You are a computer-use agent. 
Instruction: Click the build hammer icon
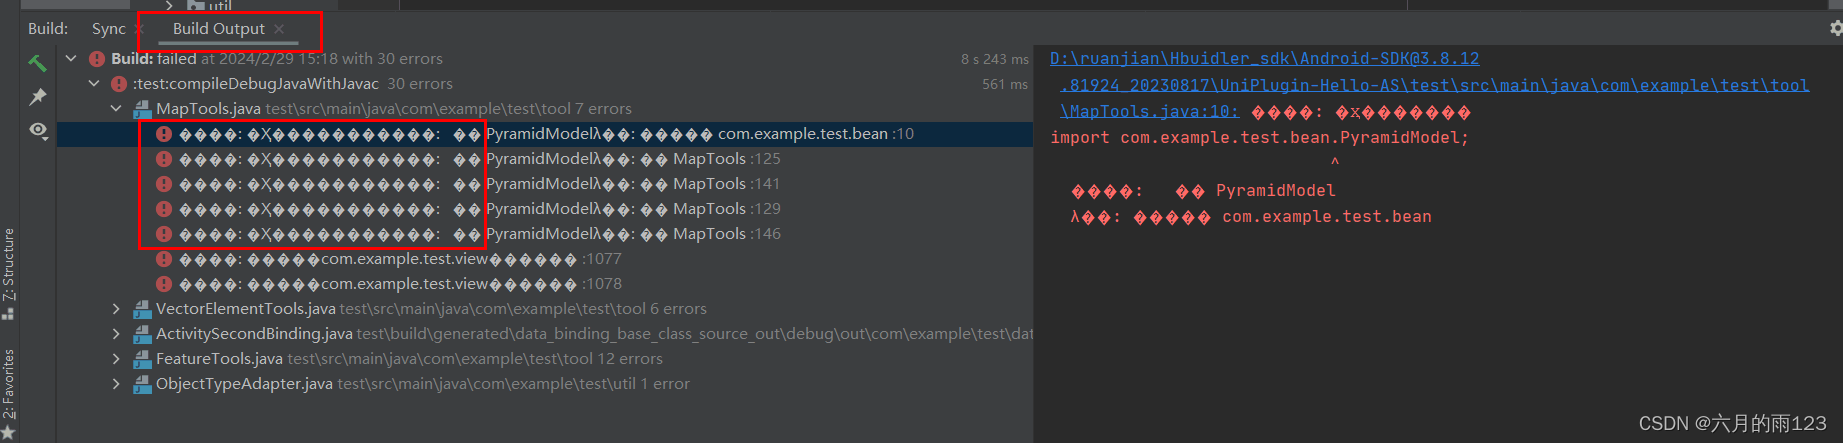pos(37,63)
